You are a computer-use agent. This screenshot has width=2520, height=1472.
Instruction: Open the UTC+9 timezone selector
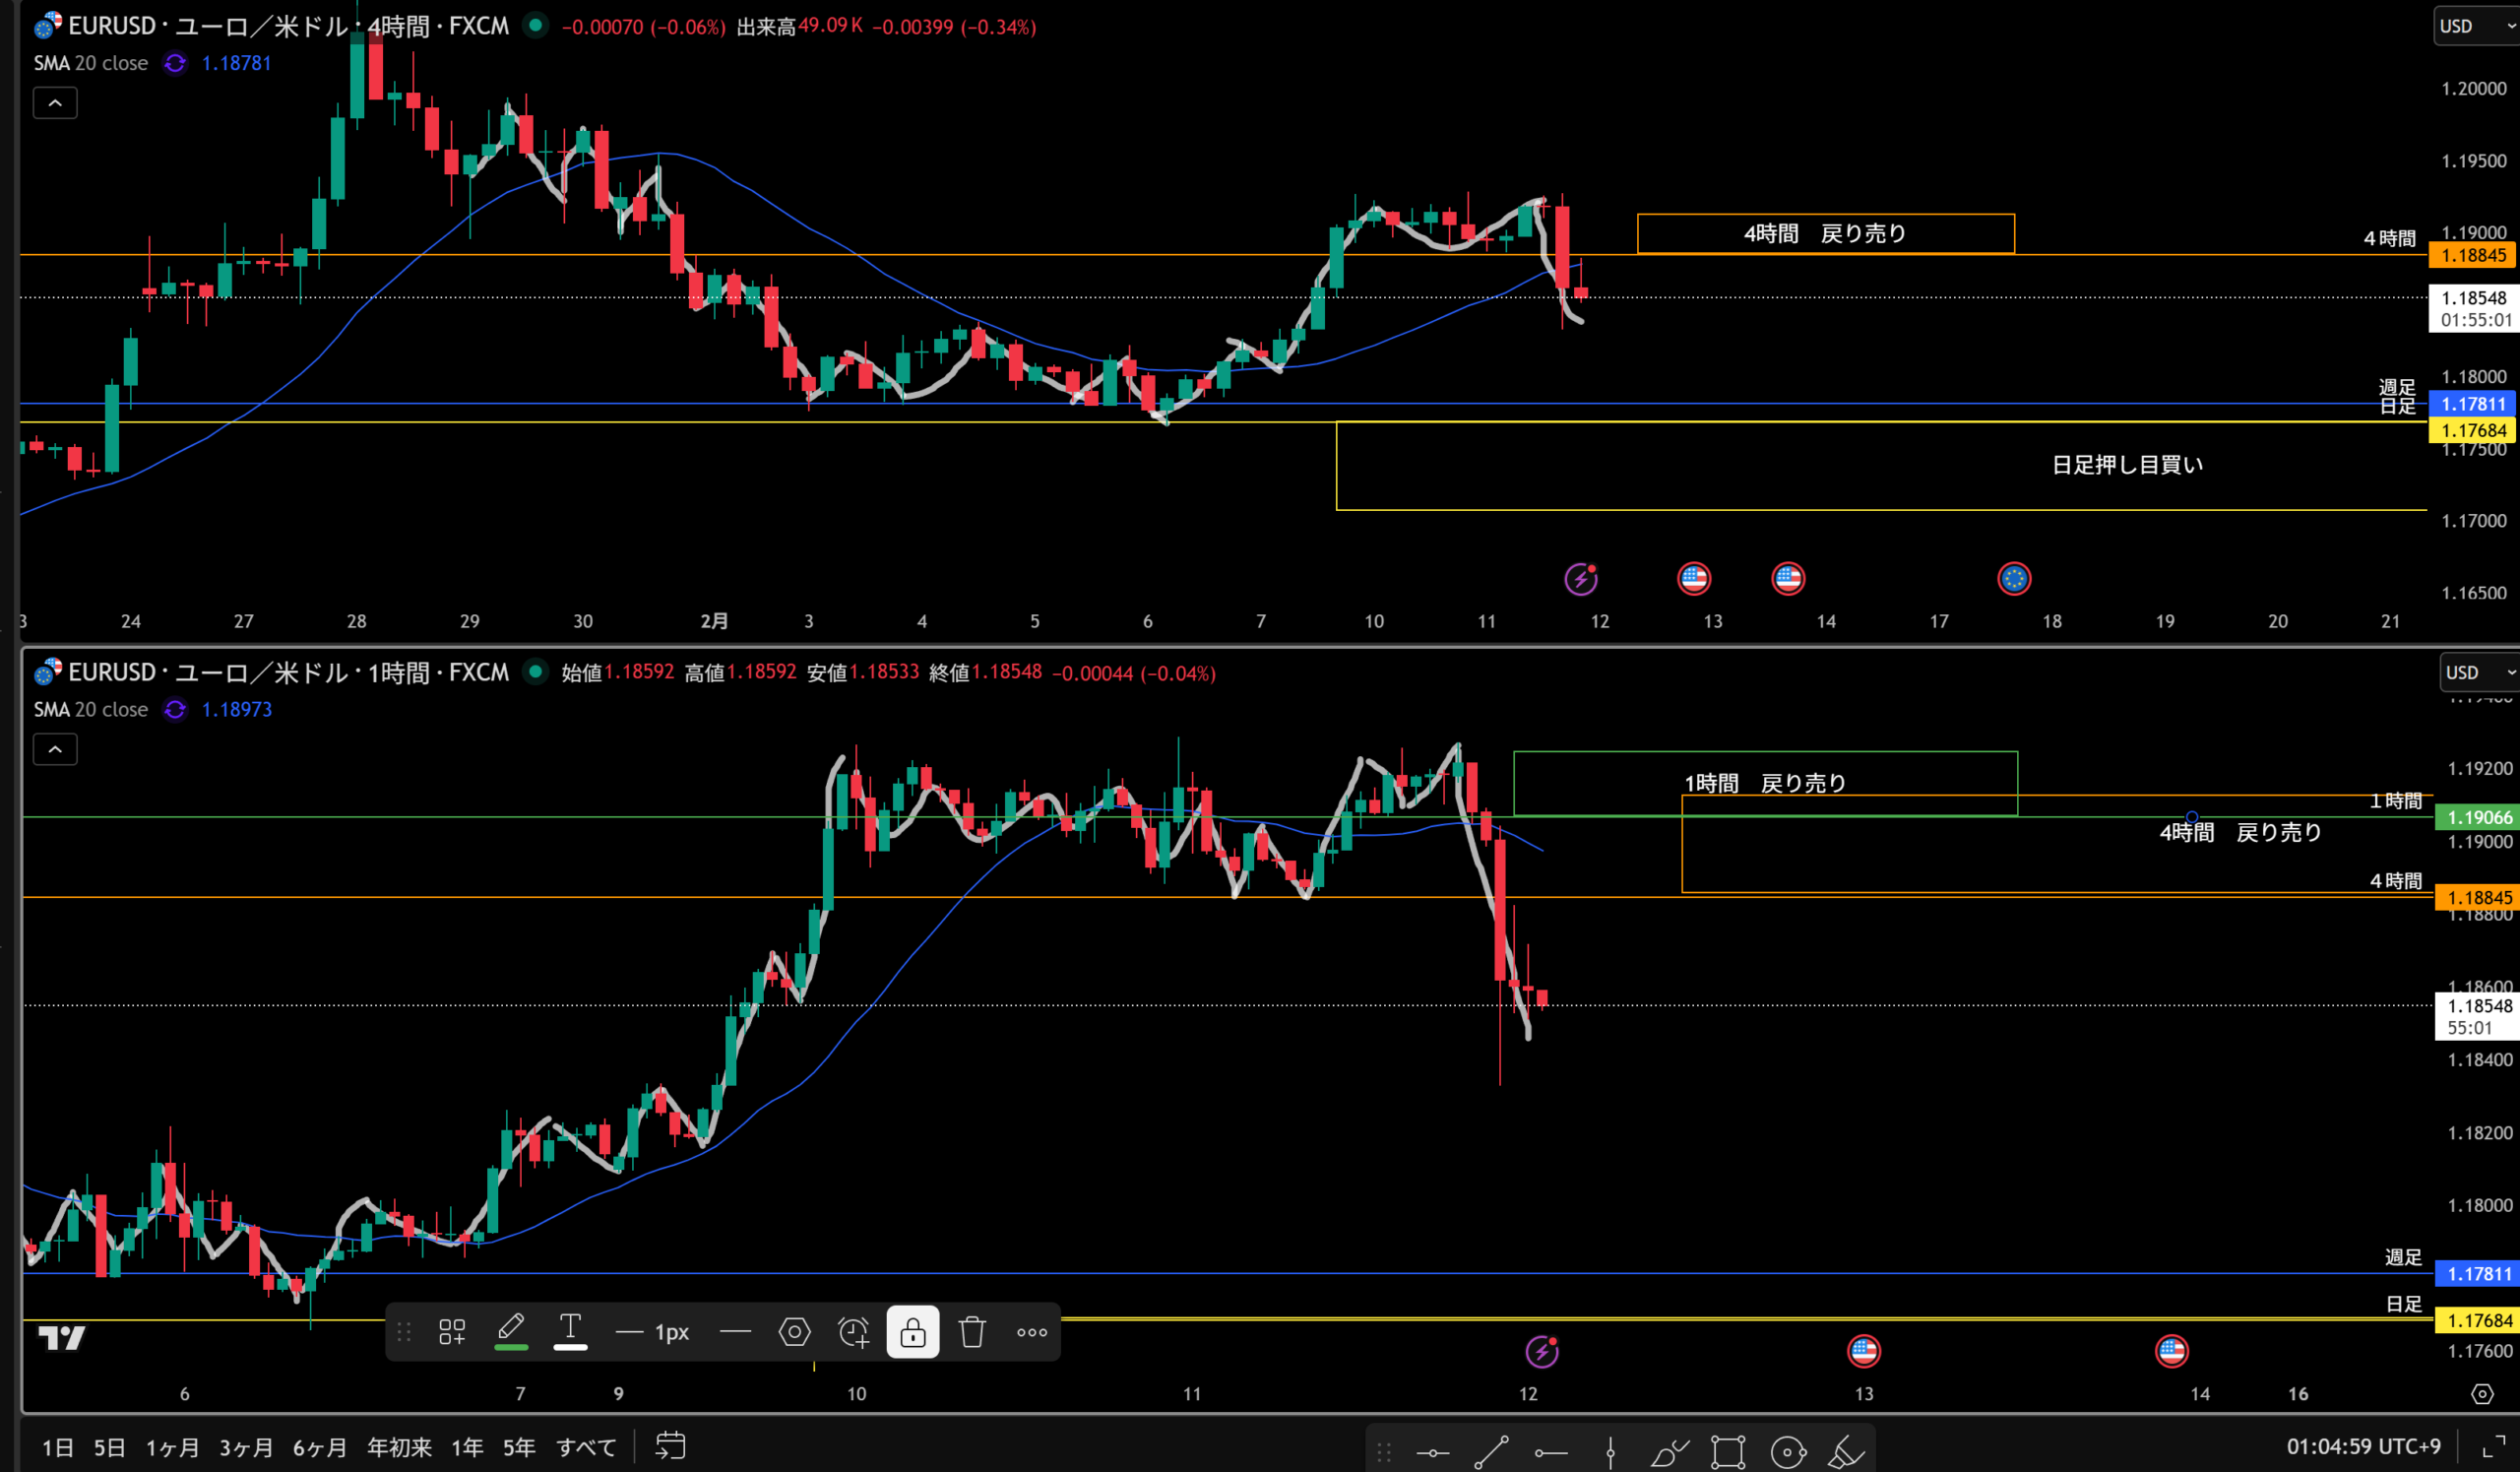coord(2363,1446)
